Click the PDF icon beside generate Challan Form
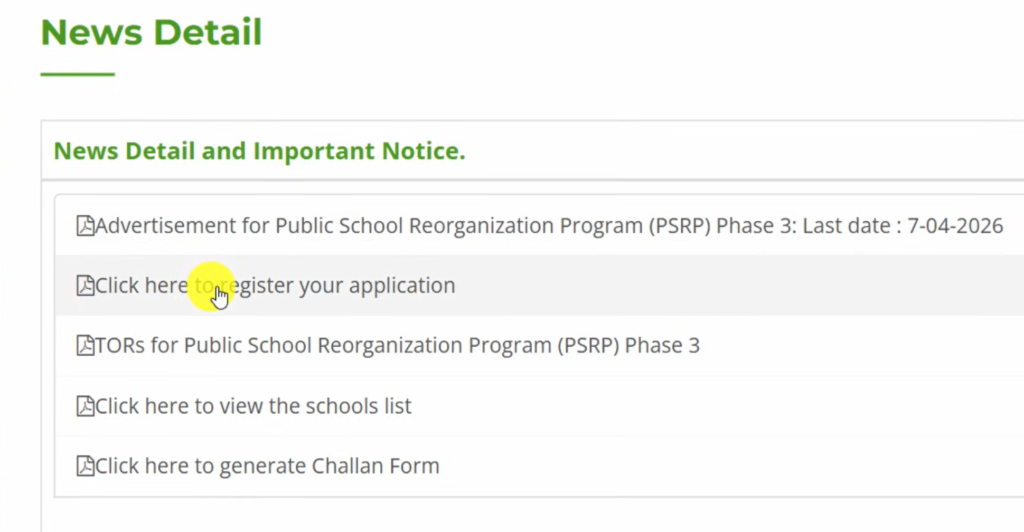1024x532 pixels. (x=86, y=466)
